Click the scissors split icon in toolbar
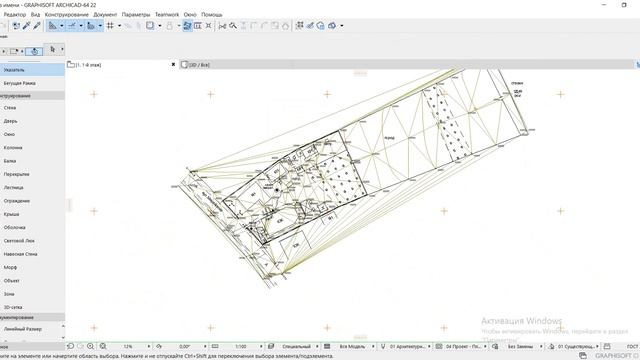The image size is (640, 360). (222, 26)
